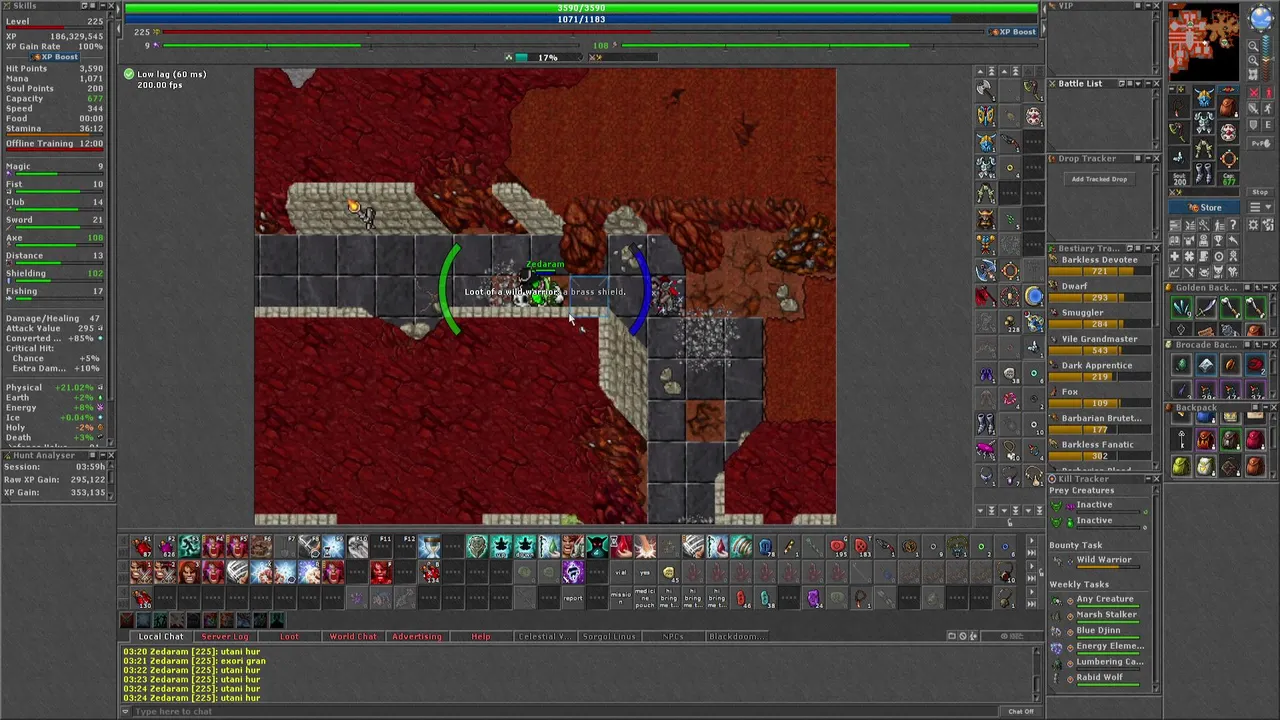Viewport: 1280px width, 720px height.
Task: Click the shield equipment slot
Action: (x=1229, y=132)
